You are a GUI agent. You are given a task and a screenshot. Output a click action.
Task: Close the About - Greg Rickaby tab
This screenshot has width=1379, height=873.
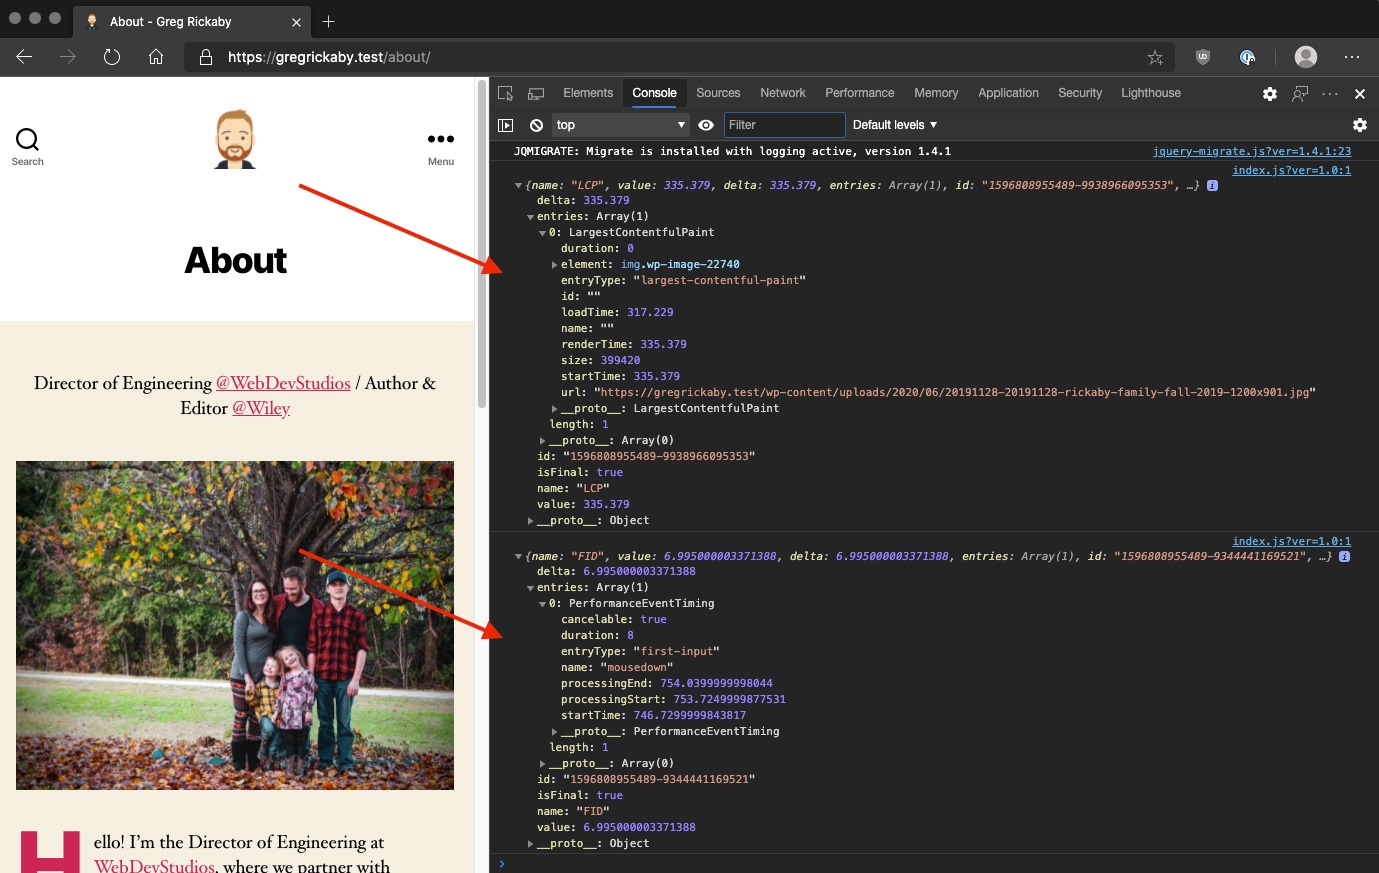pyautogui.click(x=296, y=22)
